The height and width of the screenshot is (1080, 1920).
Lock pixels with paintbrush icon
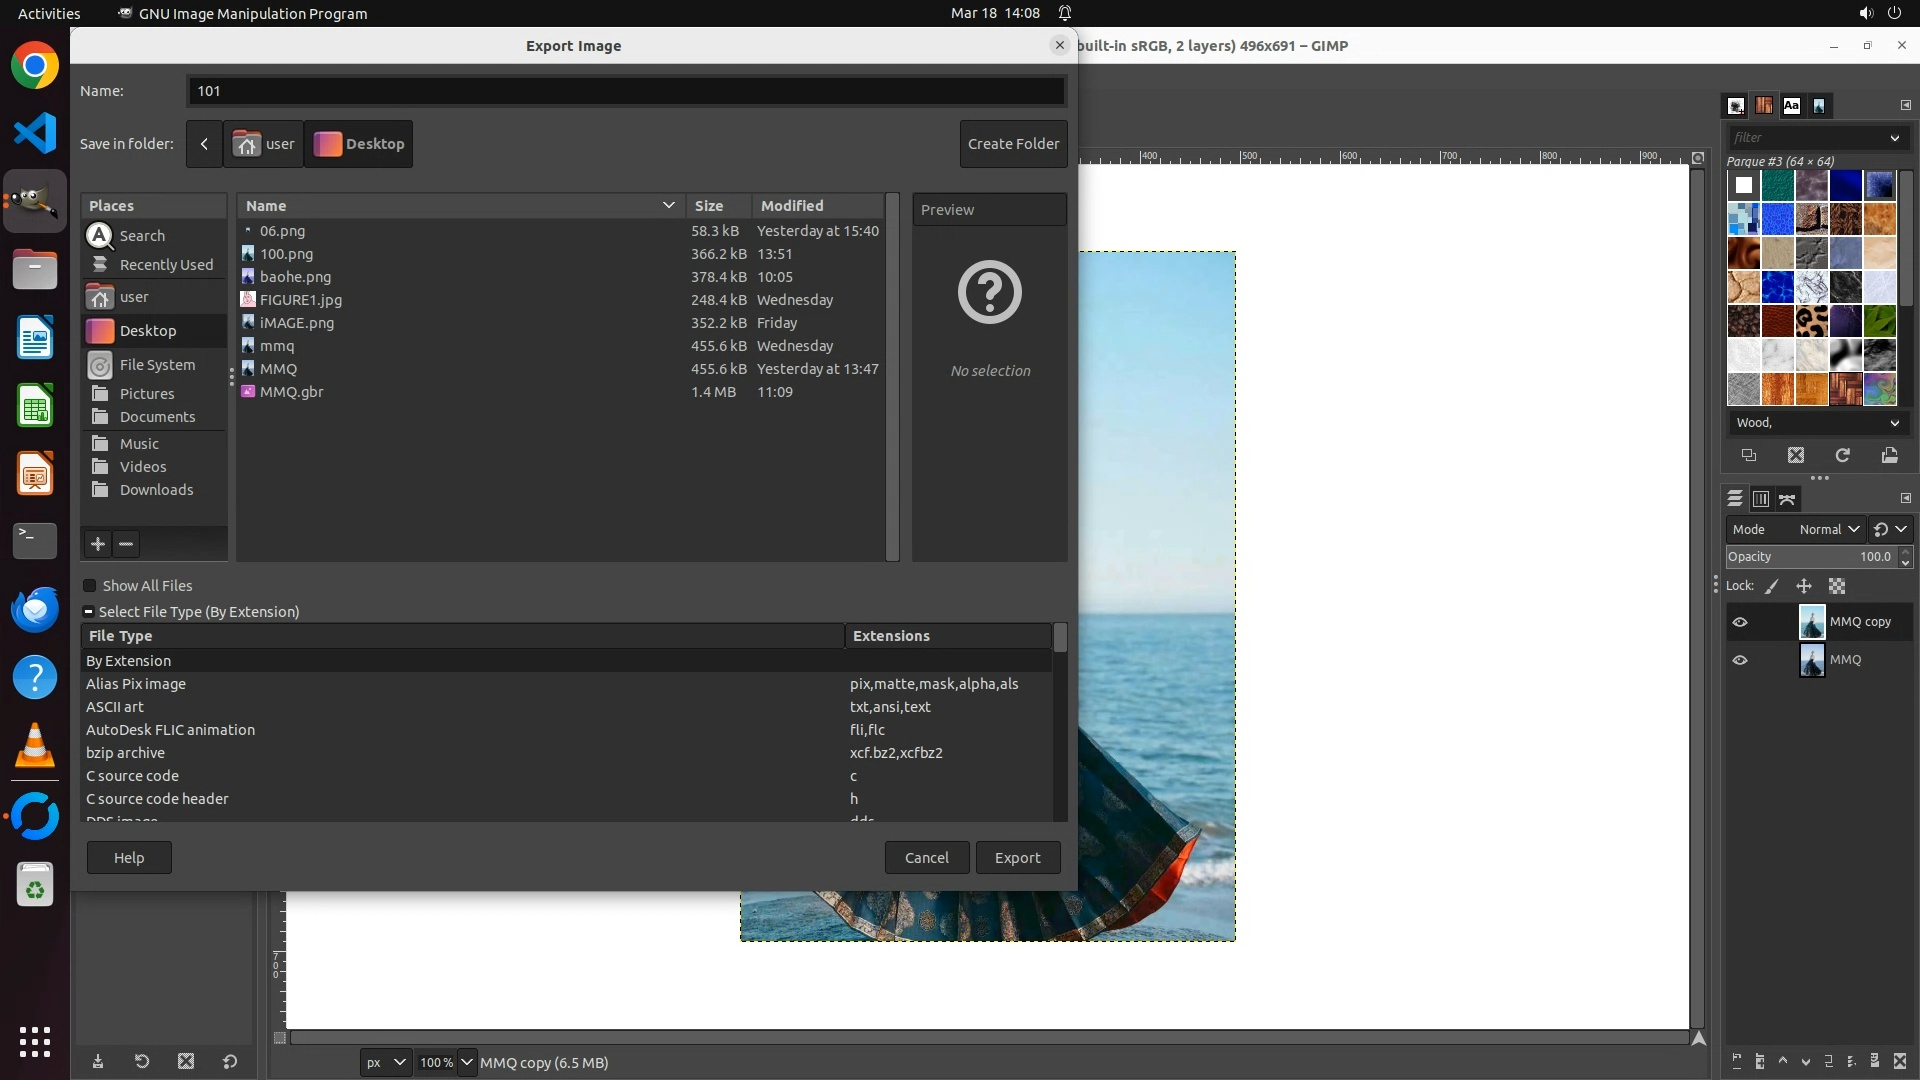[1772, 586]
